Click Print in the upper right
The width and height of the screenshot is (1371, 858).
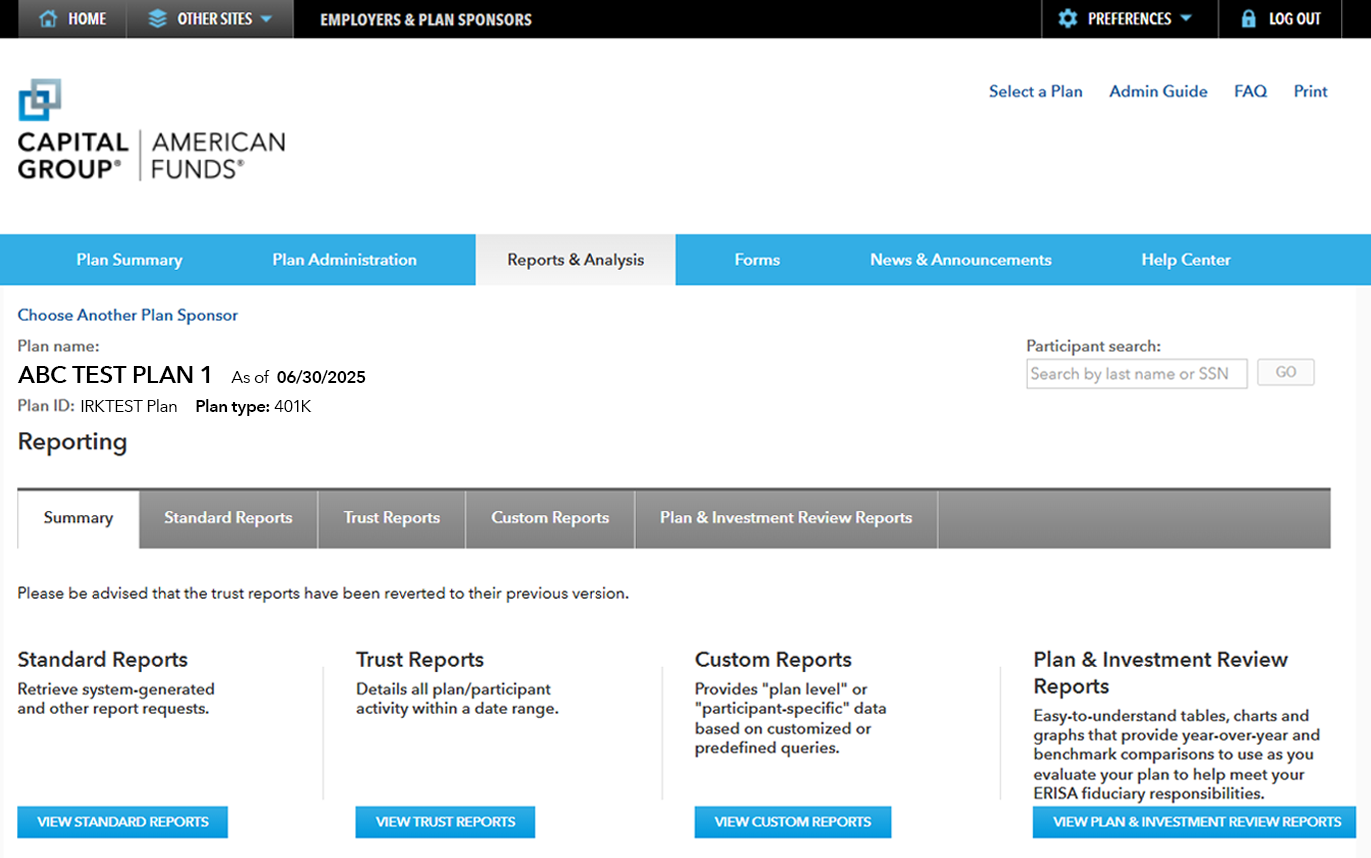coord(1310,91)
